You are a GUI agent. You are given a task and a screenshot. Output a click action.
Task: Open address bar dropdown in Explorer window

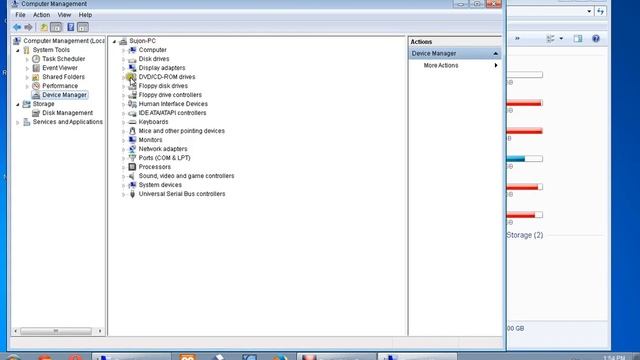coord(589,11)
